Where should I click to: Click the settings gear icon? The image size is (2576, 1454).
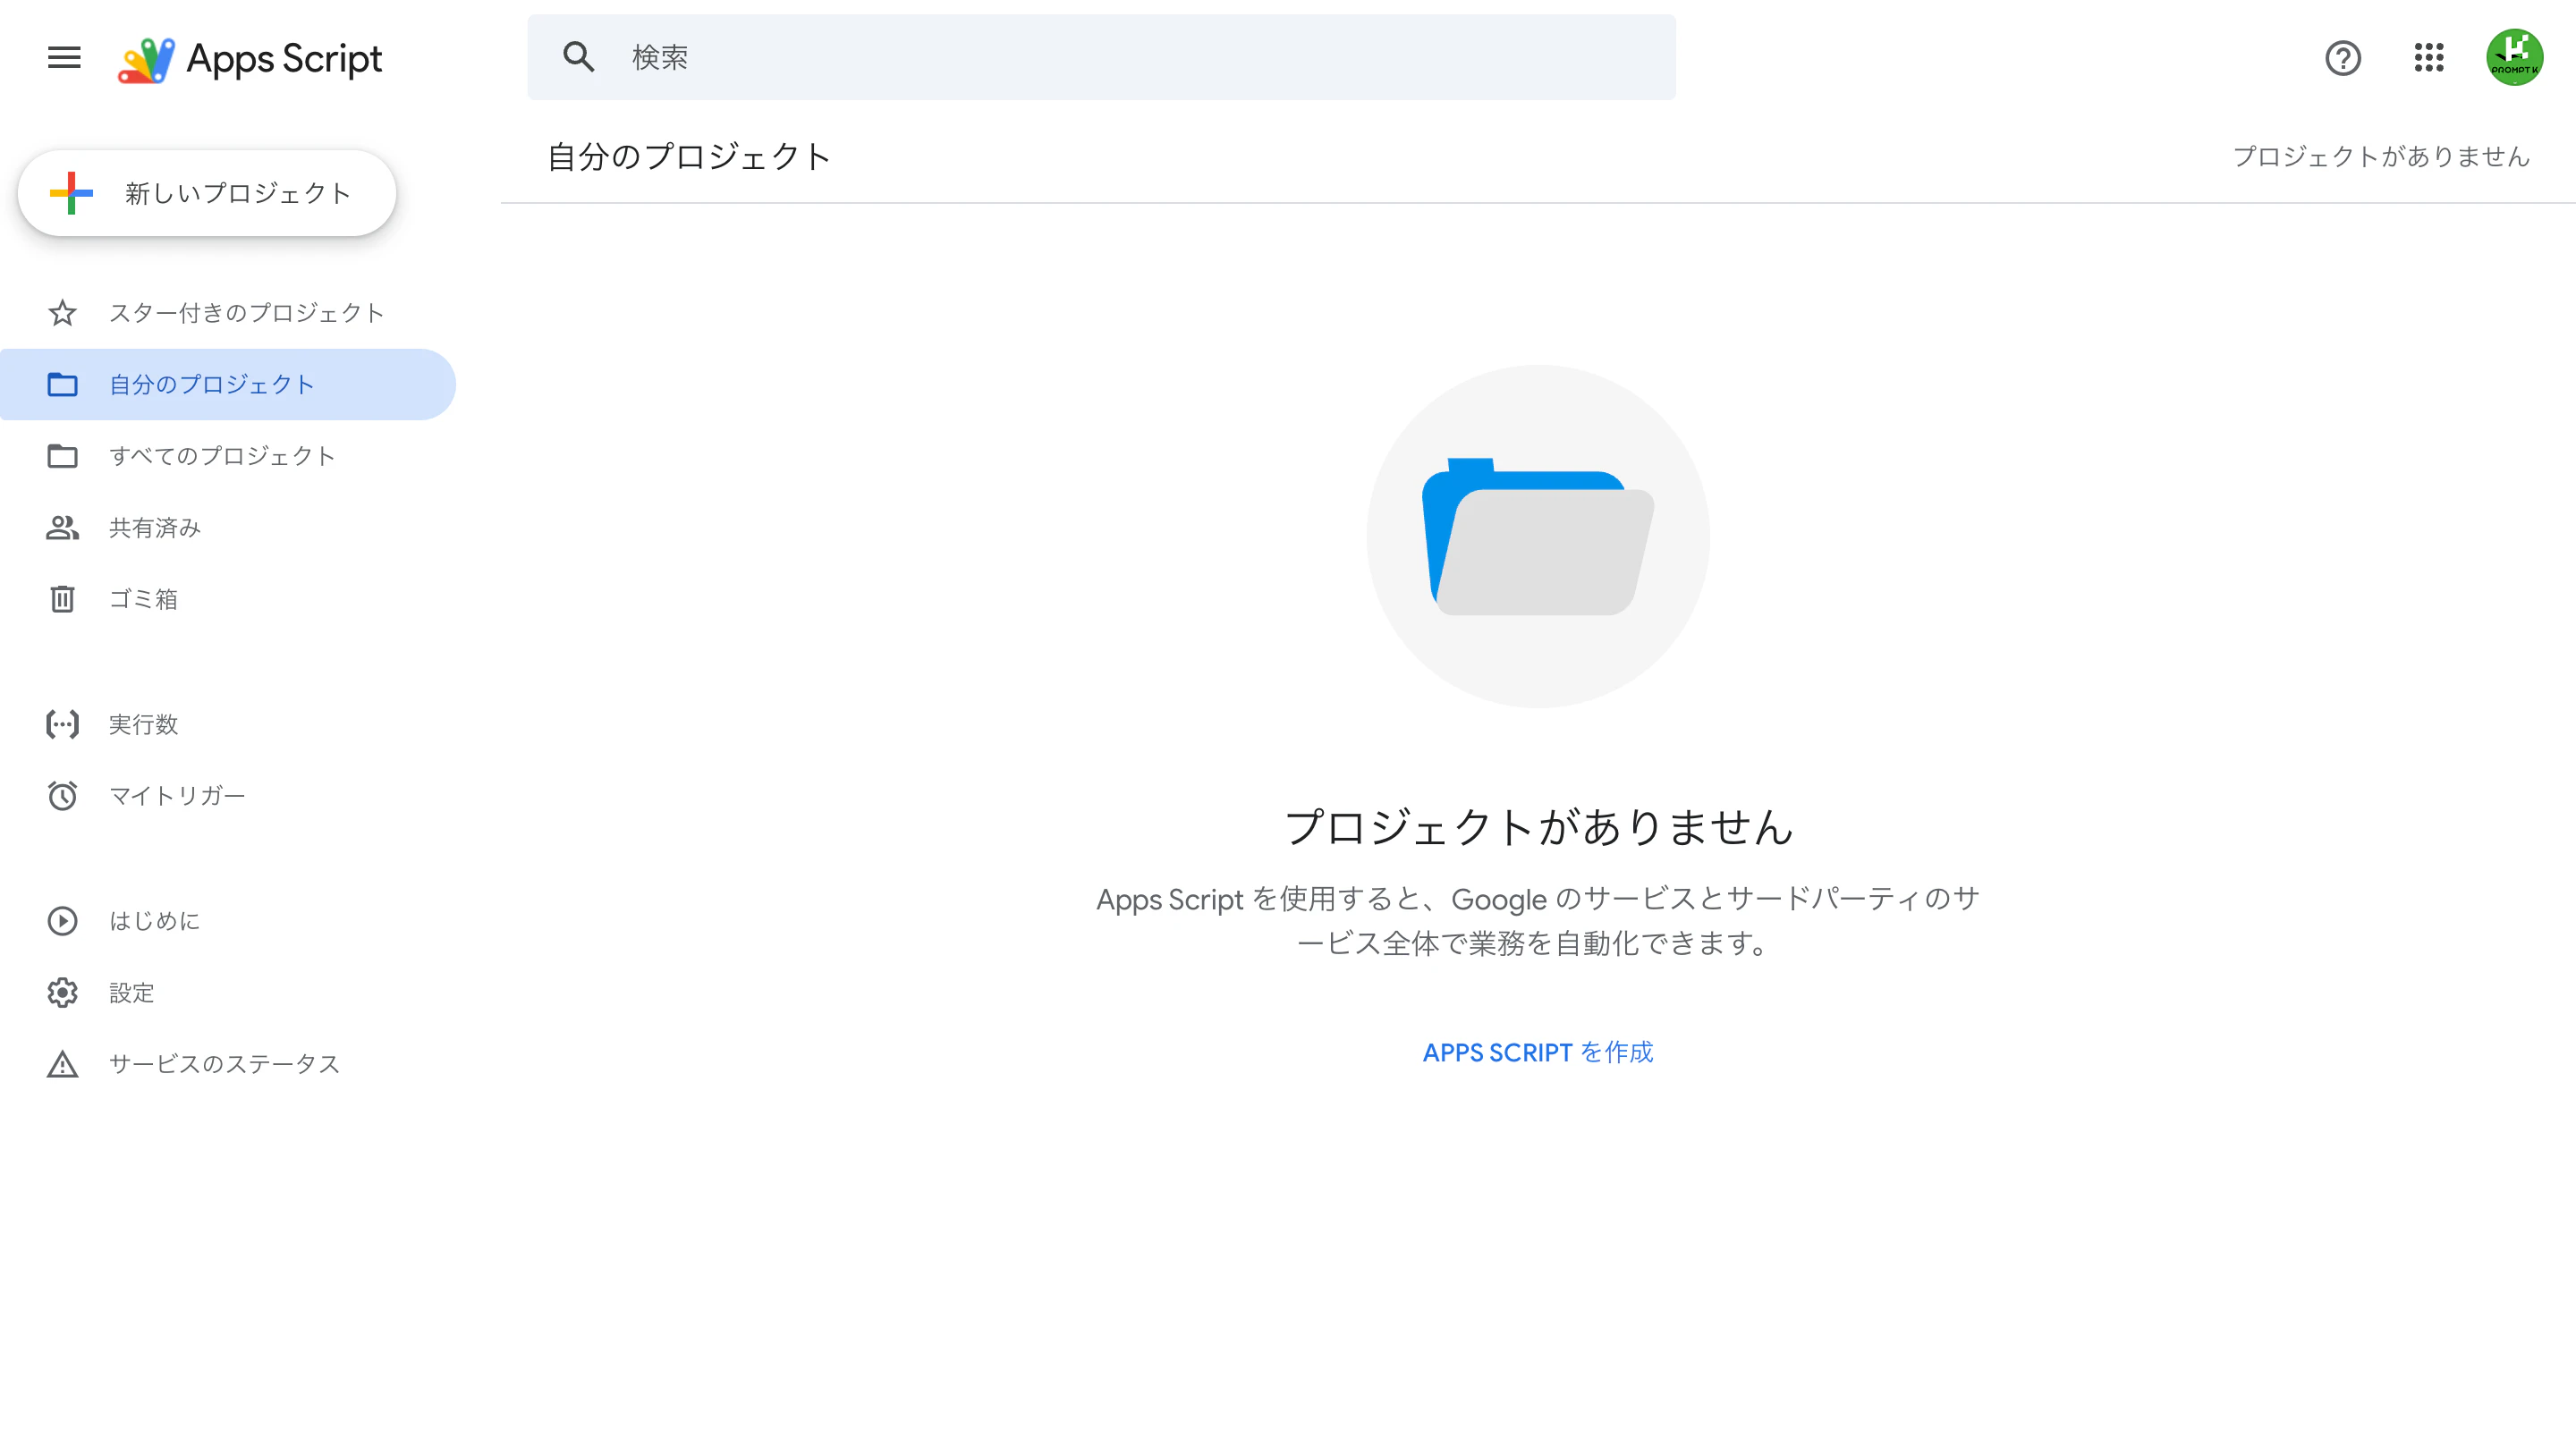pos(62,992)
